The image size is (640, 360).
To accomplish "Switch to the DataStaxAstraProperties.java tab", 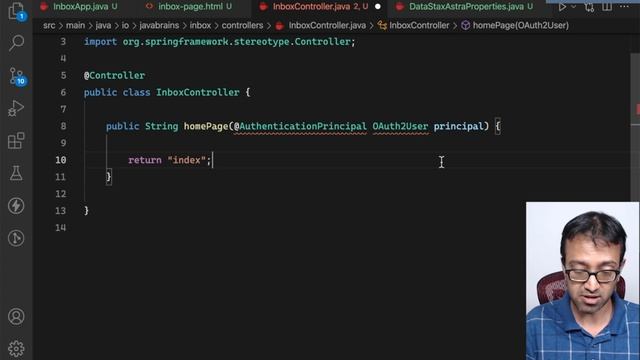I will point(466,7).
